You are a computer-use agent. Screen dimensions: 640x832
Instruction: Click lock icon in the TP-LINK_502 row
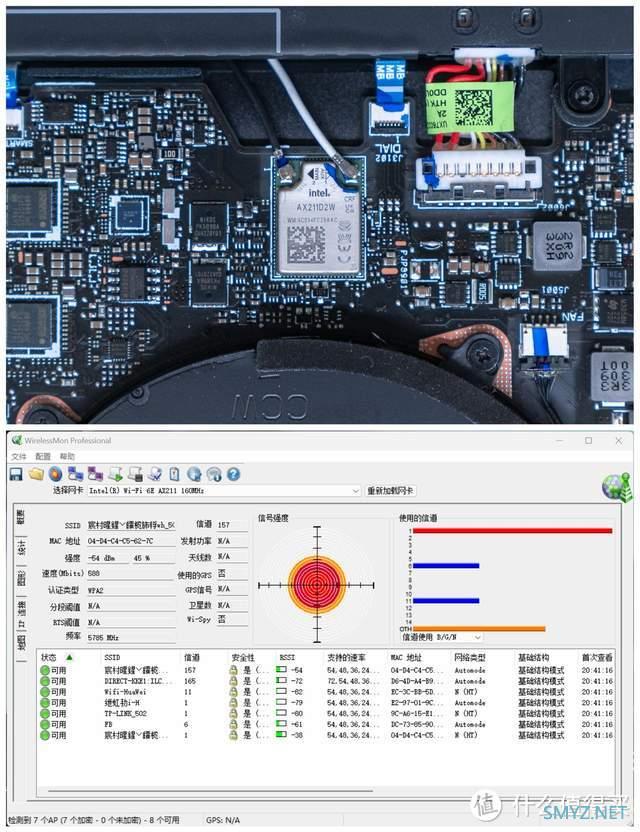pyautogui.click(x=233, y=714)
